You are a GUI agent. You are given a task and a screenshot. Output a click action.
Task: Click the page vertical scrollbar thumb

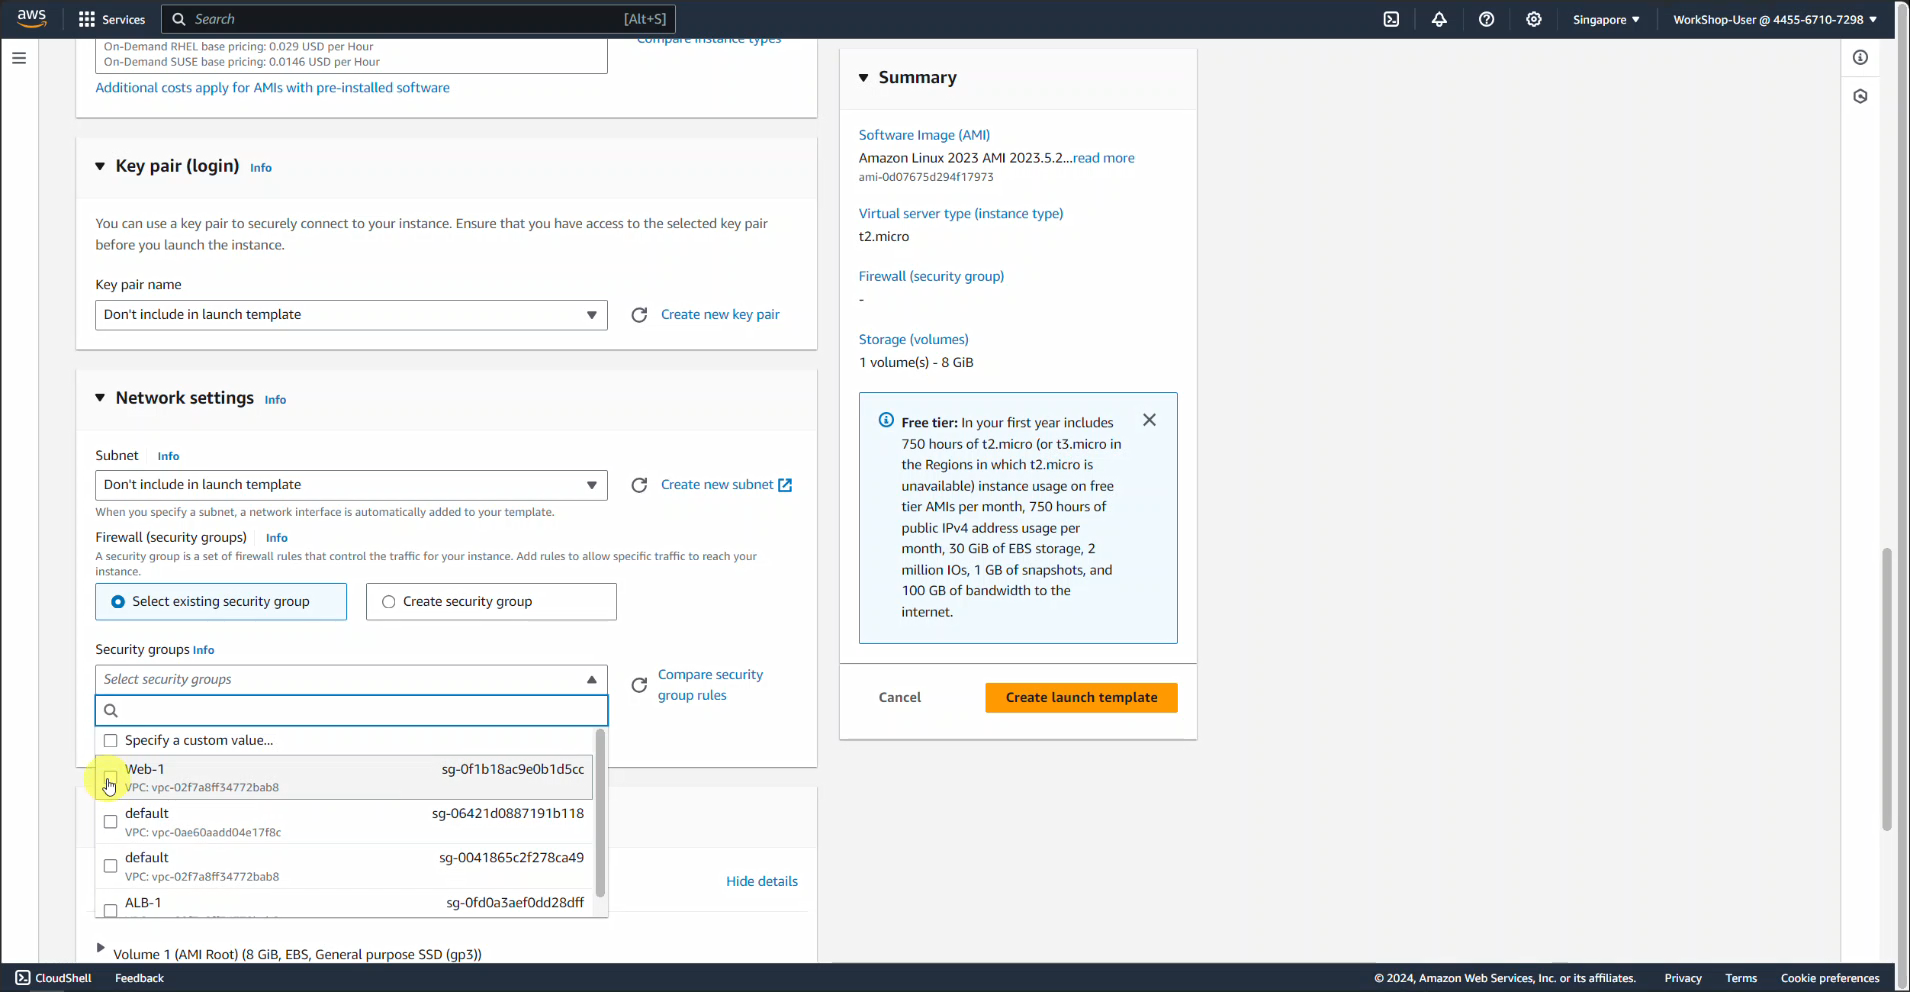(x=1886, y=689)
